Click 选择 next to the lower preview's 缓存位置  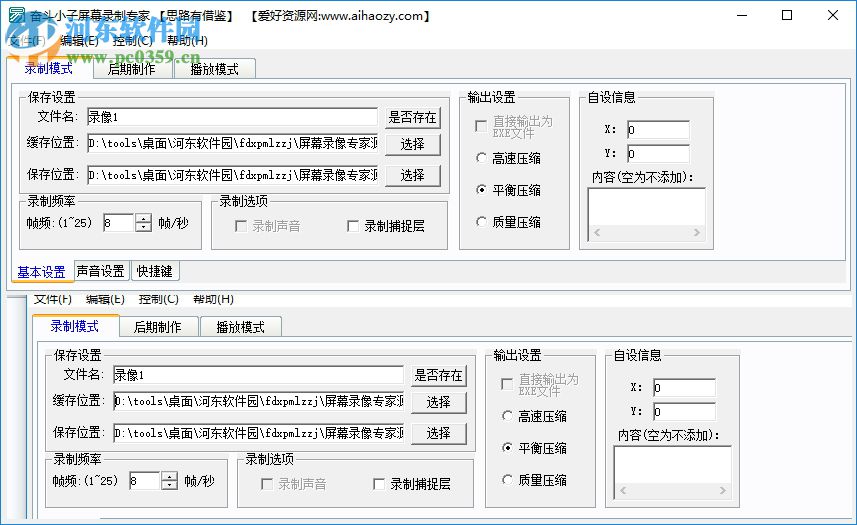(439, 402)
